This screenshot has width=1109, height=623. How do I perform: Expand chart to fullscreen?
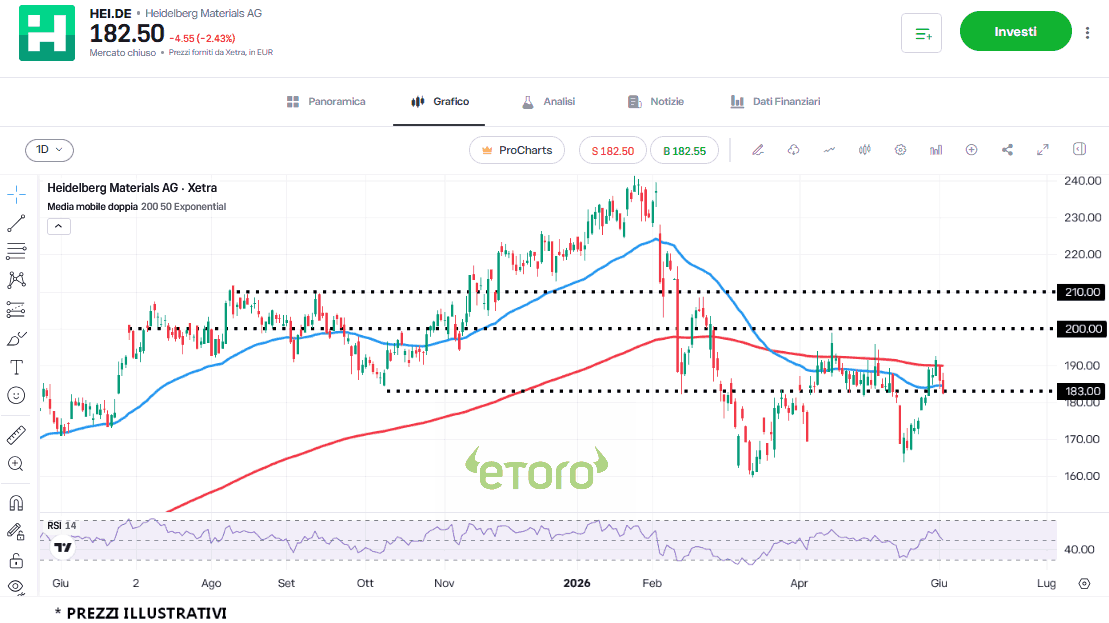[x=1043, y=150]
